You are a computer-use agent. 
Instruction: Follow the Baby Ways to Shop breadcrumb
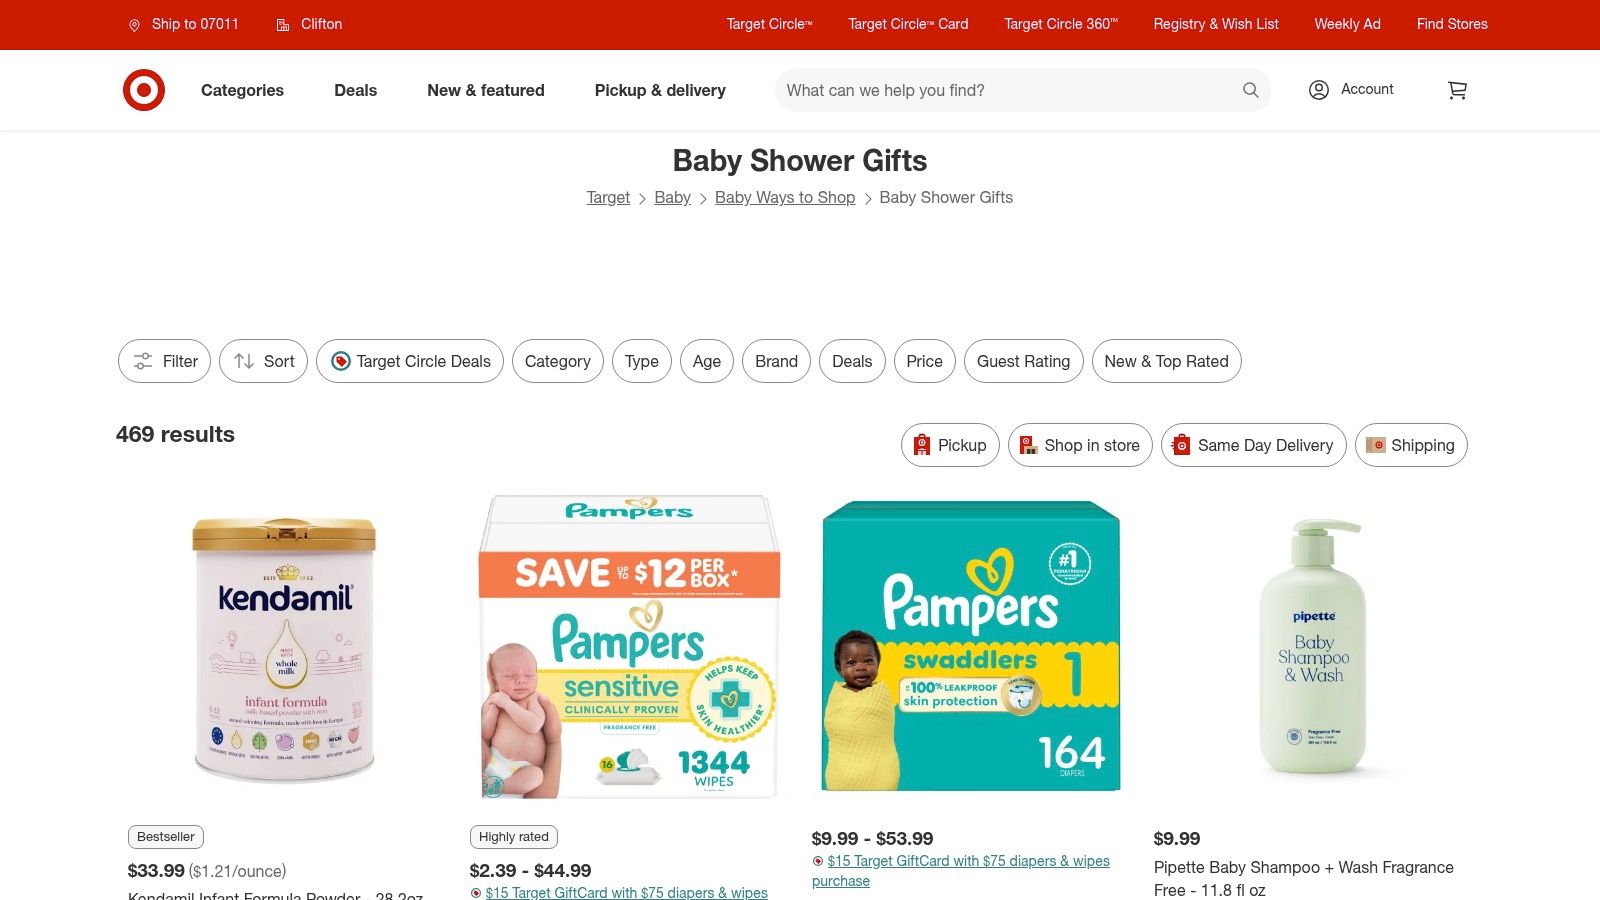pyautogui.click(x=785, y=198)
